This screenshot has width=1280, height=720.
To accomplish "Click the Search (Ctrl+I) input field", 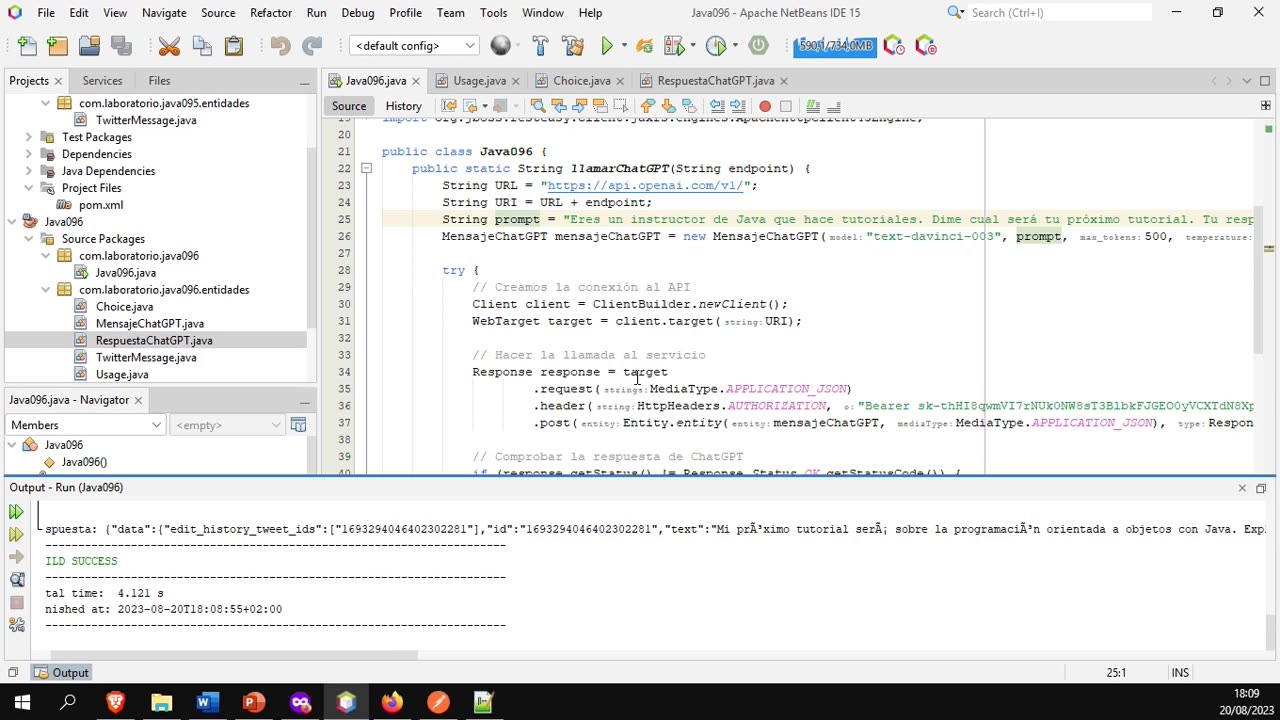I will point(1060,13).
